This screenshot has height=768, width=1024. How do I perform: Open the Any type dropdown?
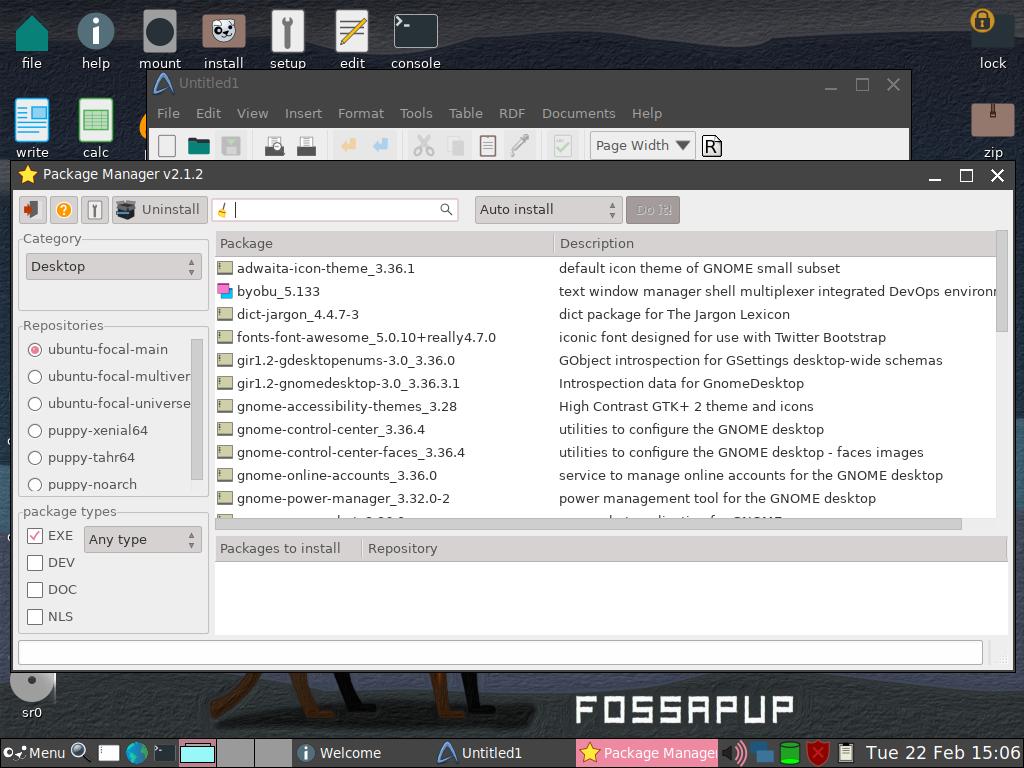click(x=142, y=539)
